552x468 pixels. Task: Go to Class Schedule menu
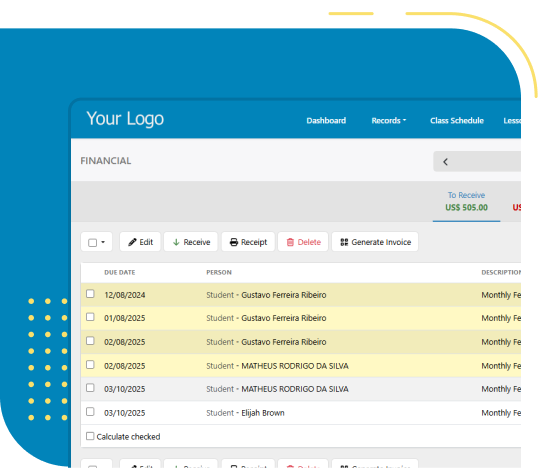tap(457, 120)
